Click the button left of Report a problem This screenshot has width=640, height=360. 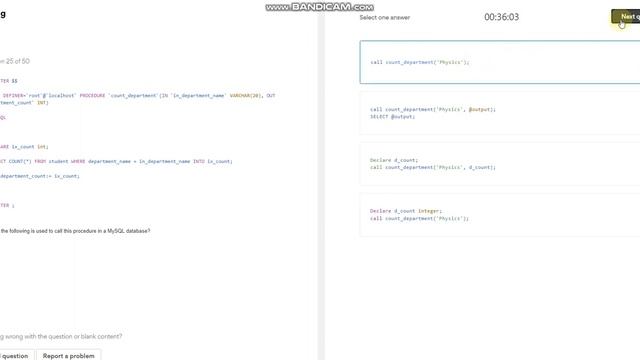[16, 356]
